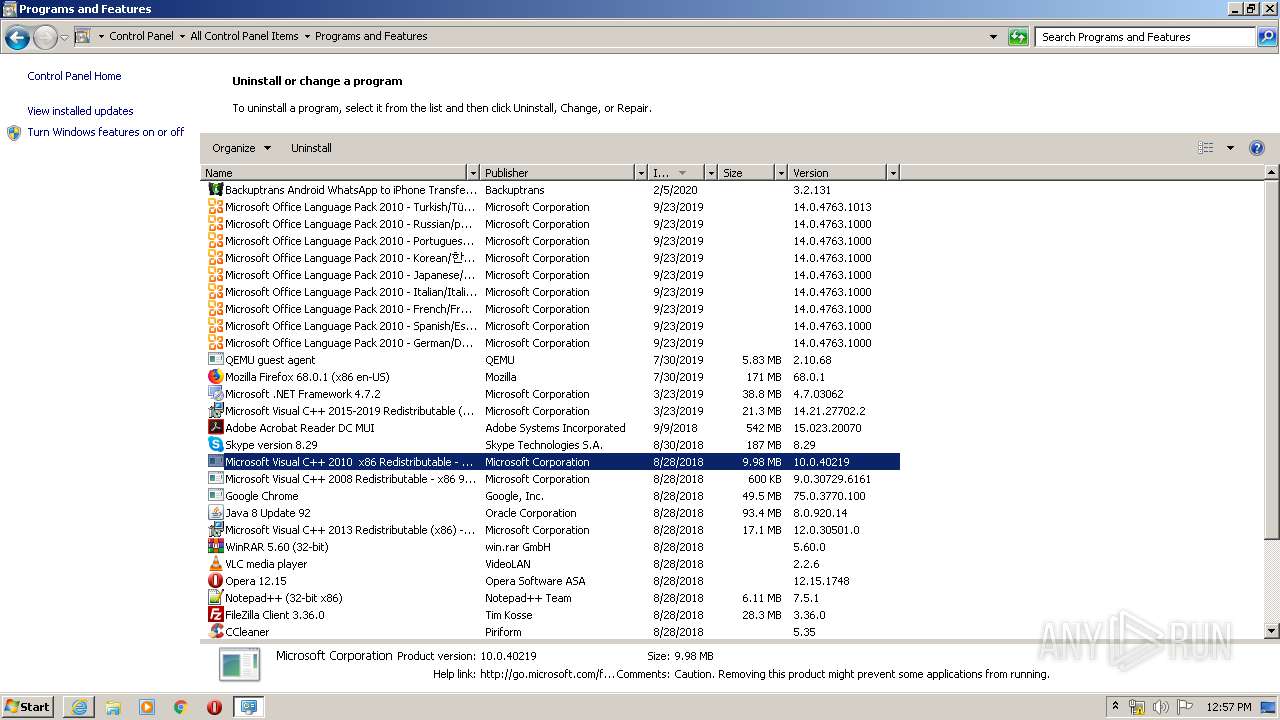Click the FileZilla Client 3.36.0 icon
The height and width of the screenshot is (720, 1280).
pyautogui.click(x=215, y=615)
